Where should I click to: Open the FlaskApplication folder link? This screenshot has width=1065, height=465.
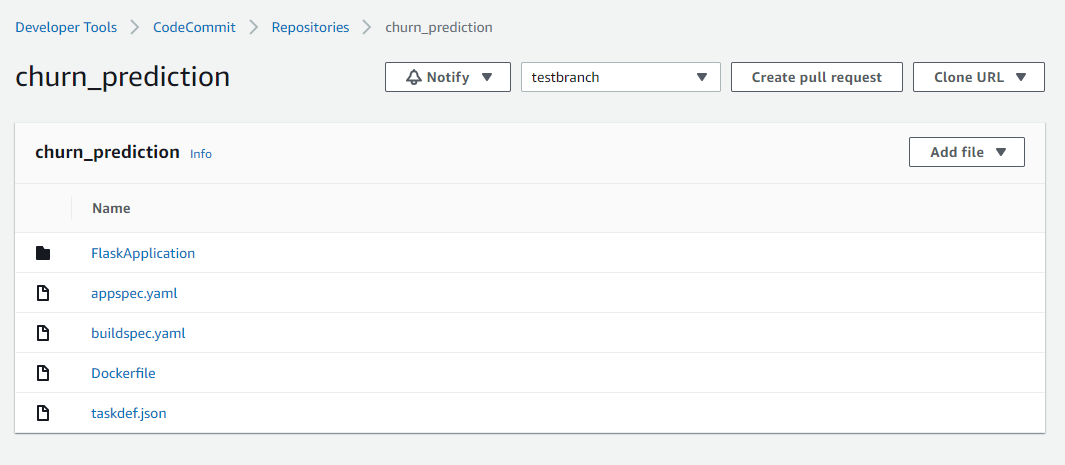143,253
